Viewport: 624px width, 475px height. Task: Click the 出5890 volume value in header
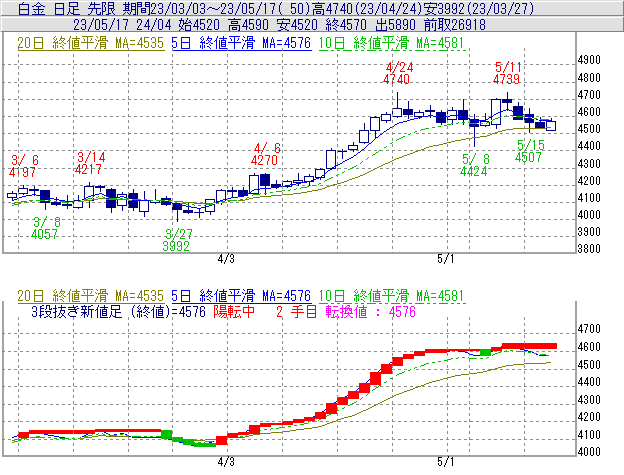click(x=396, y=25)
